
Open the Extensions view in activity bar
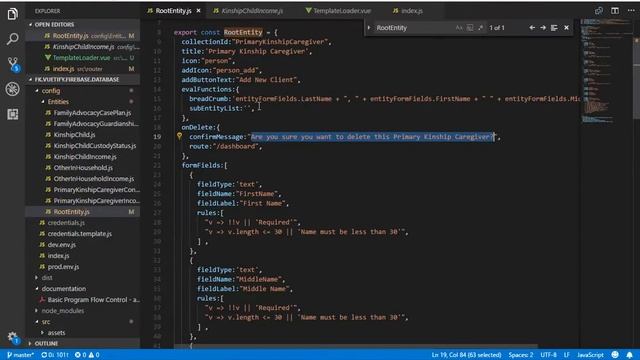13,114
